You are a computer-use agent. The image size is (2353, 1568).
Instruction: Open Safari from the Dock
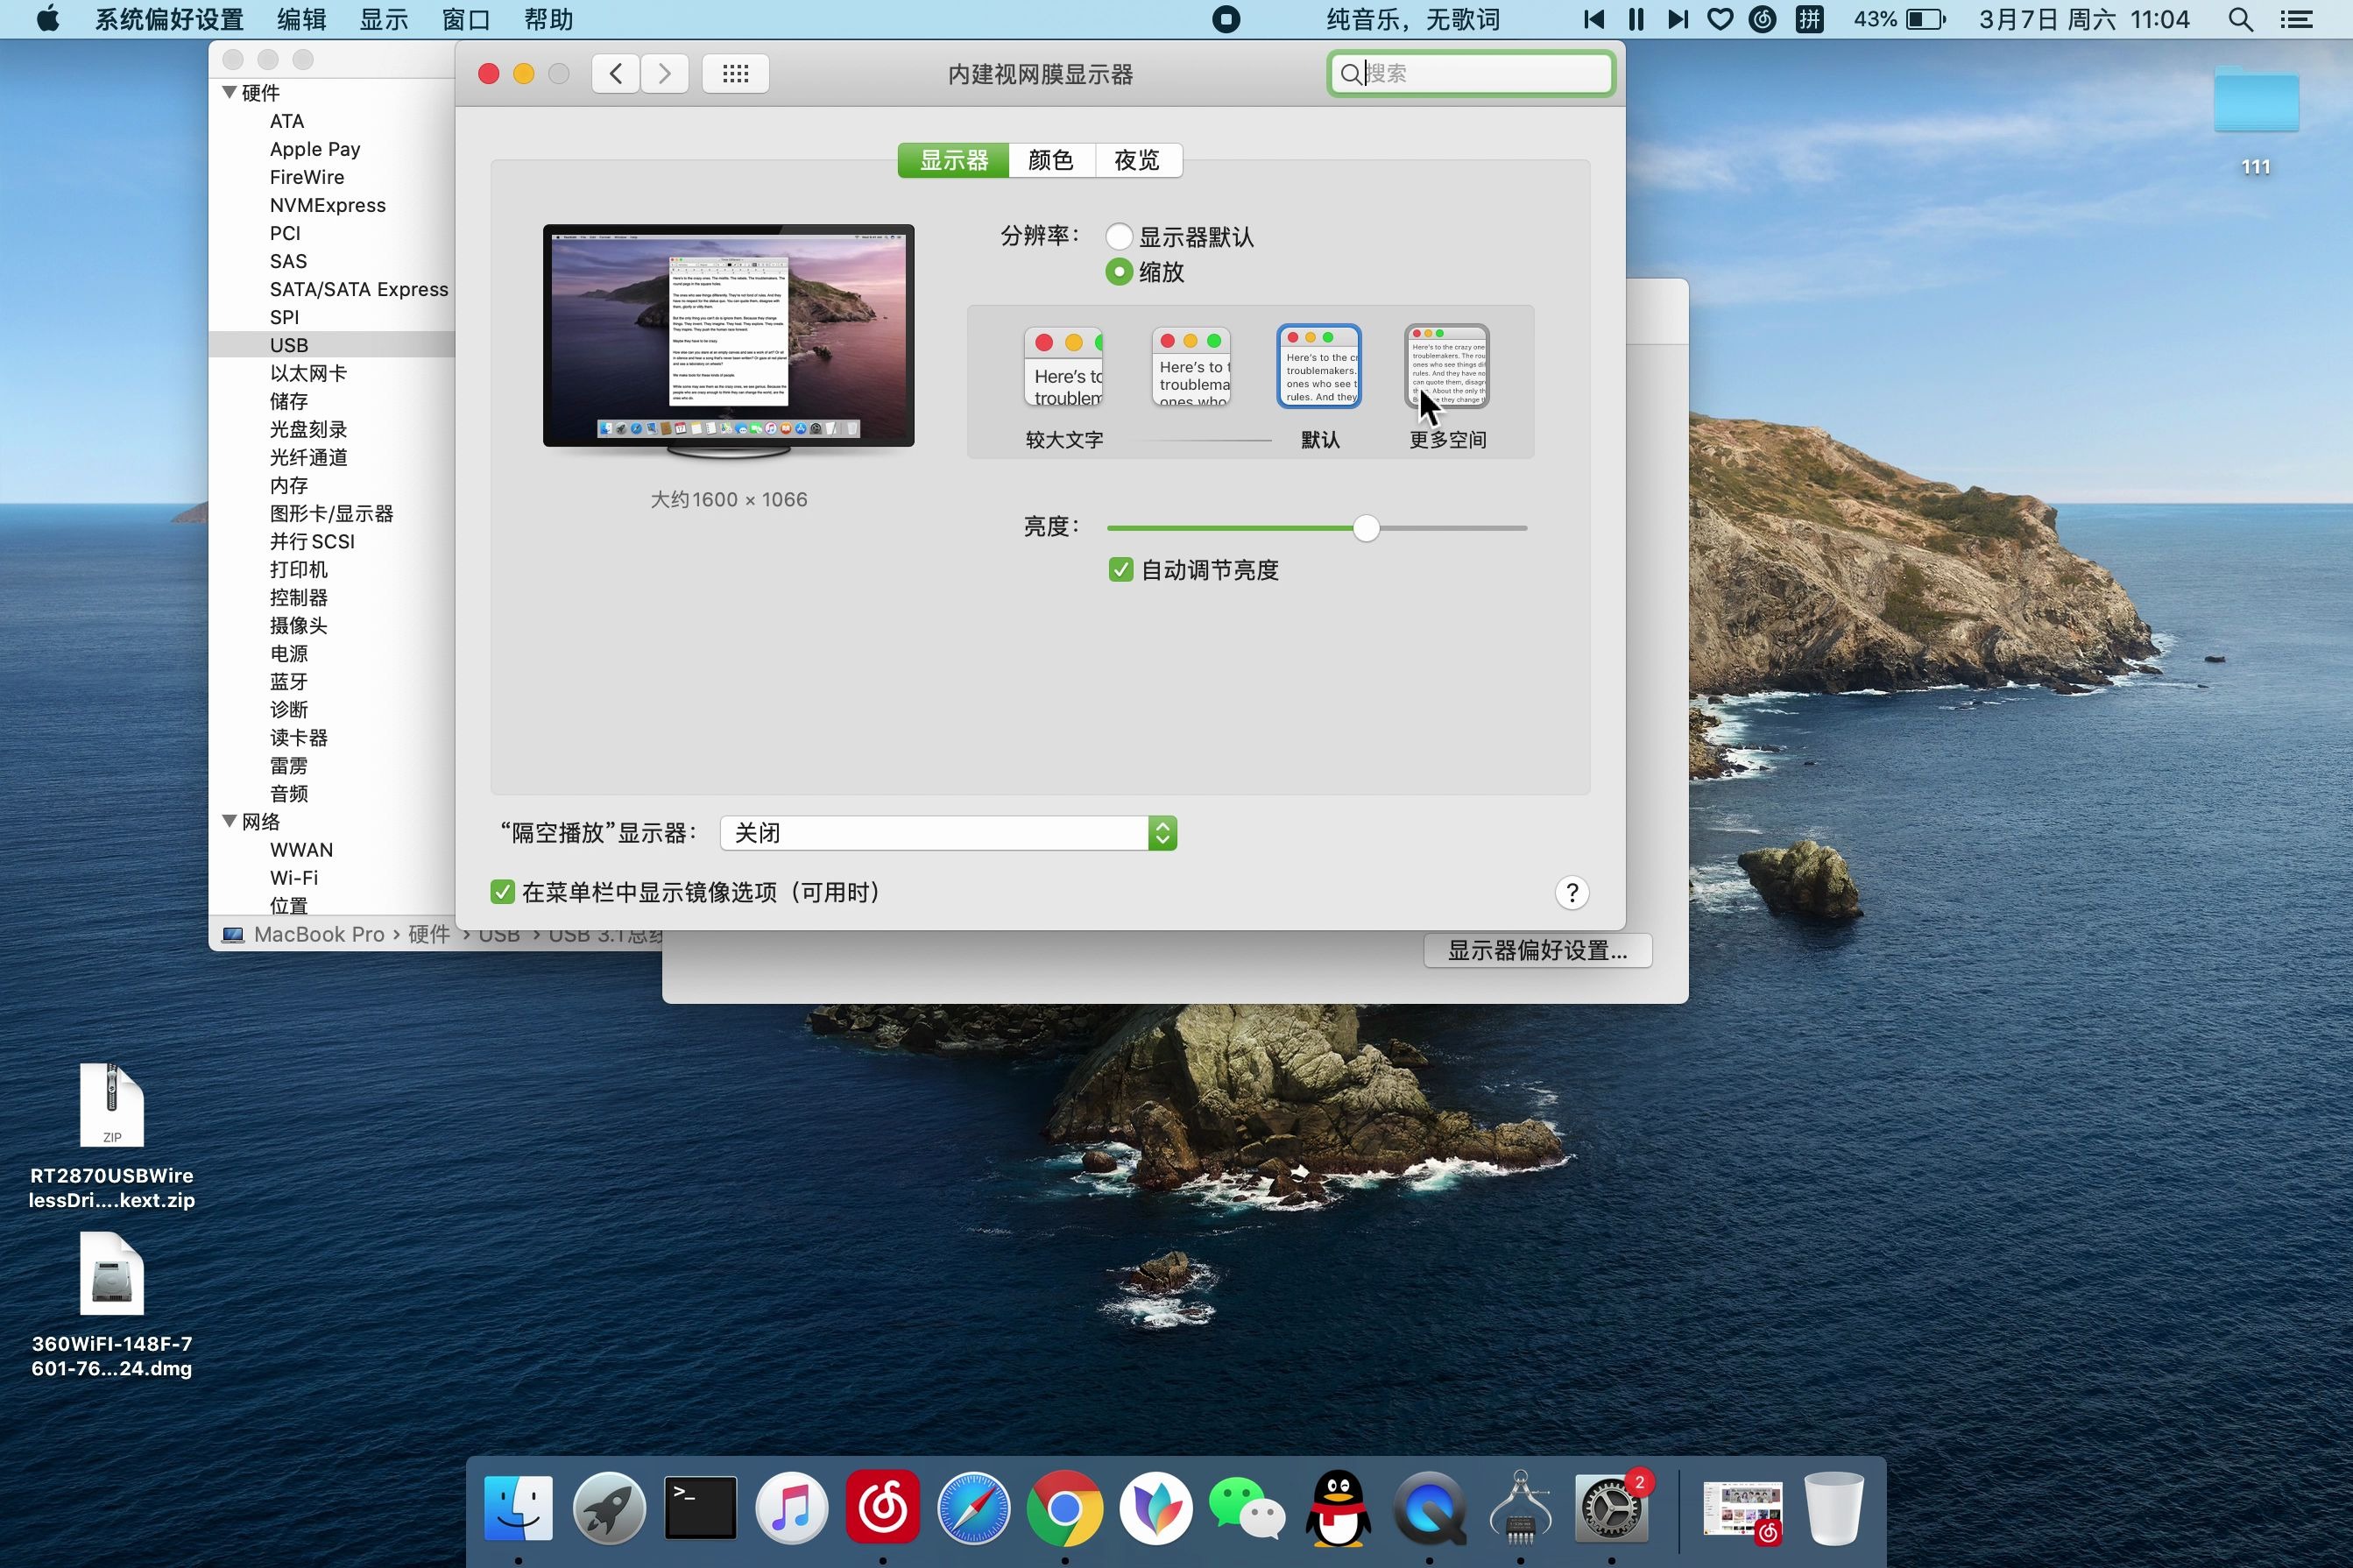(x=973, y=1508)
